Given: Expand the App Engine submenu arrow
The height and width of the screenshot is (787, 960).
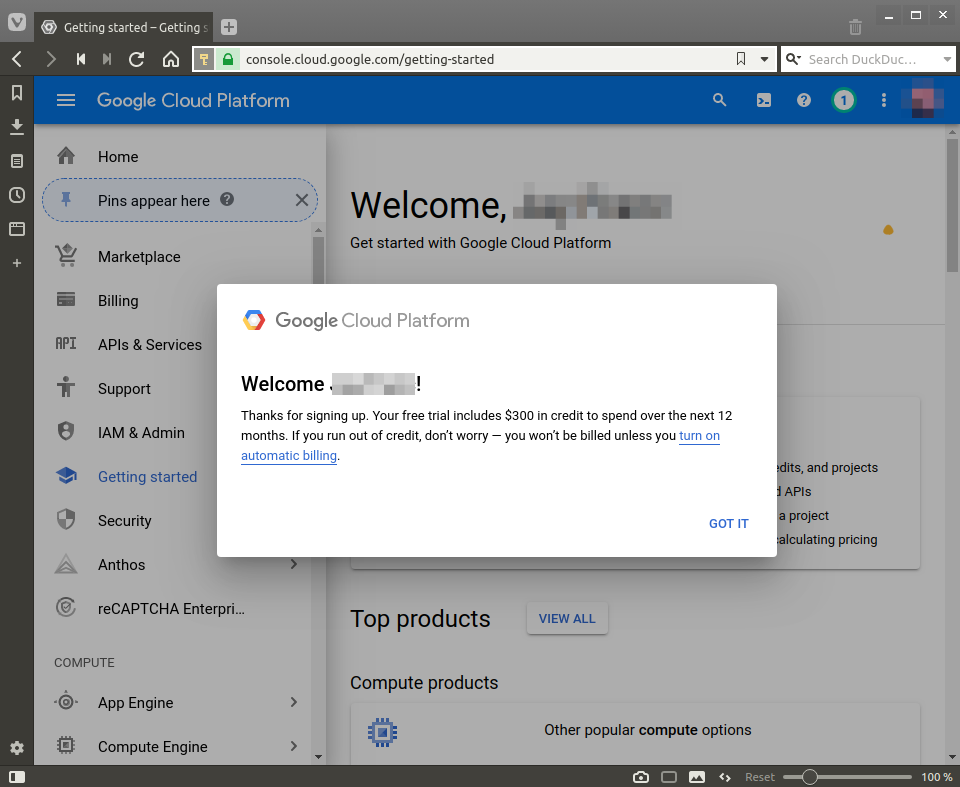Looking at the screenshot, I should (x=294, y=702).
